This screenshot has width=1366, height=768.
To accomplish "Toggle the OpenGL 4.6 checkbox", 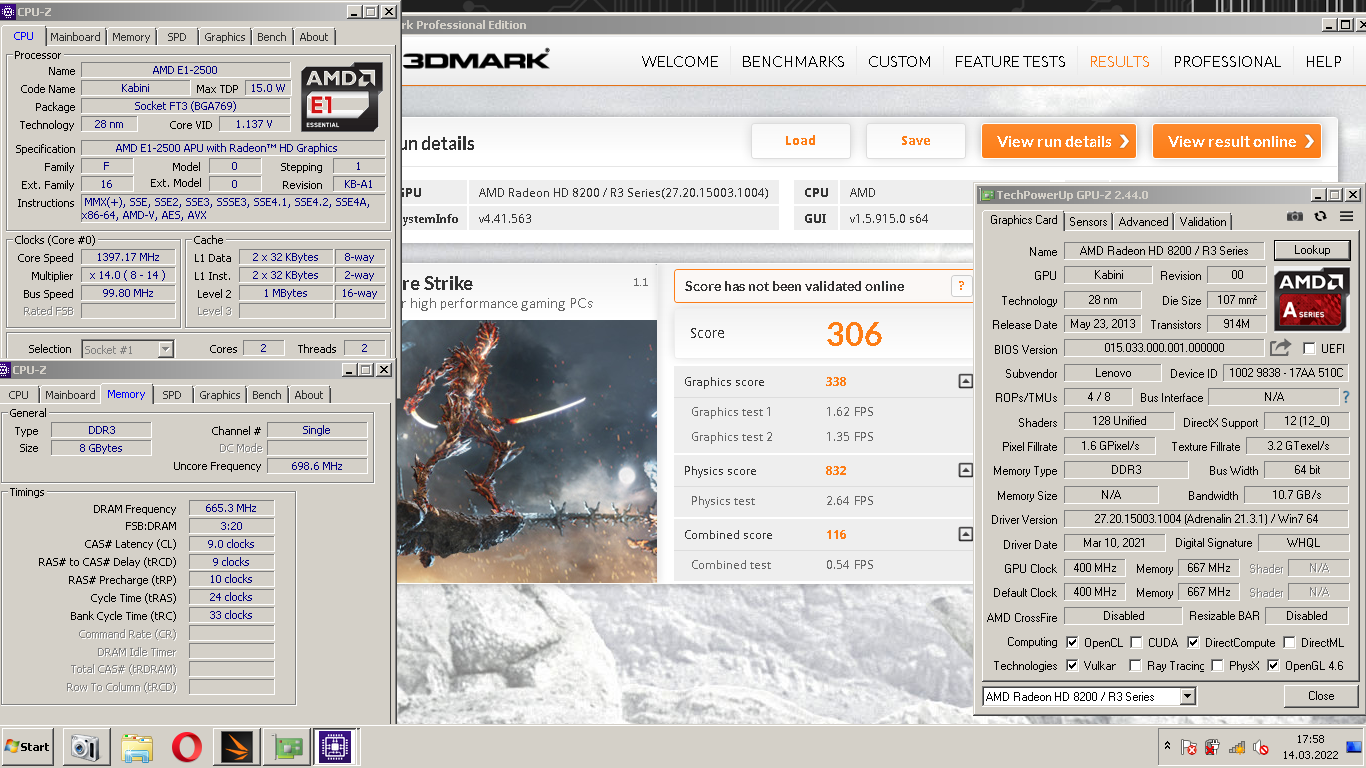I will (1273, 665).
